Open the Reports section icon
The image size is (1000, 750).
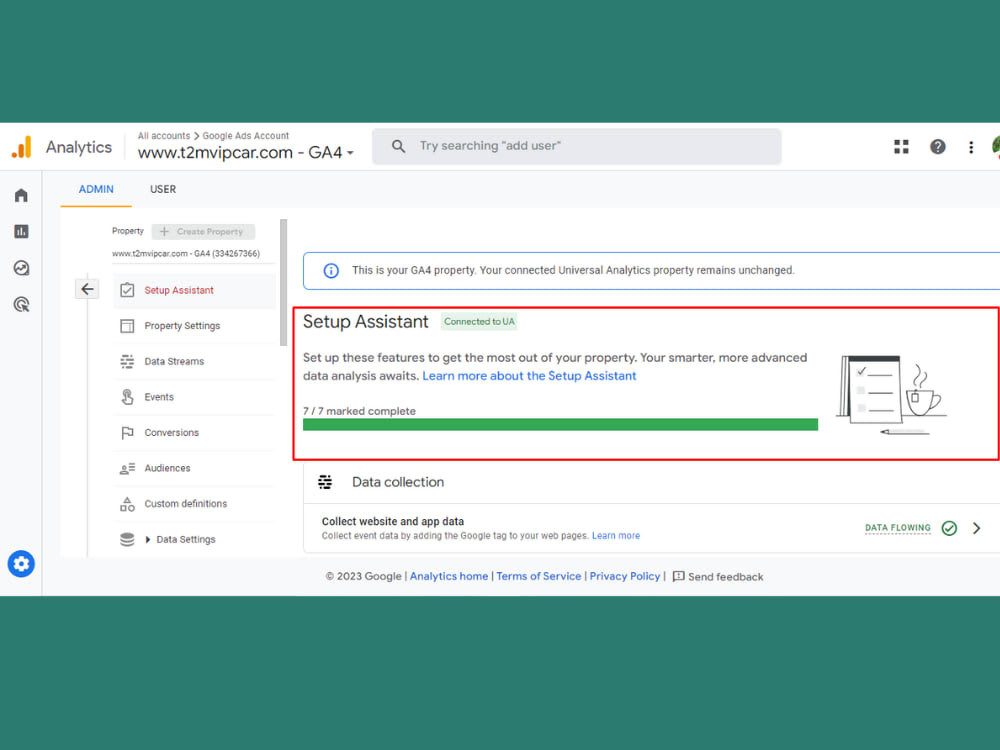pos(21,231)
